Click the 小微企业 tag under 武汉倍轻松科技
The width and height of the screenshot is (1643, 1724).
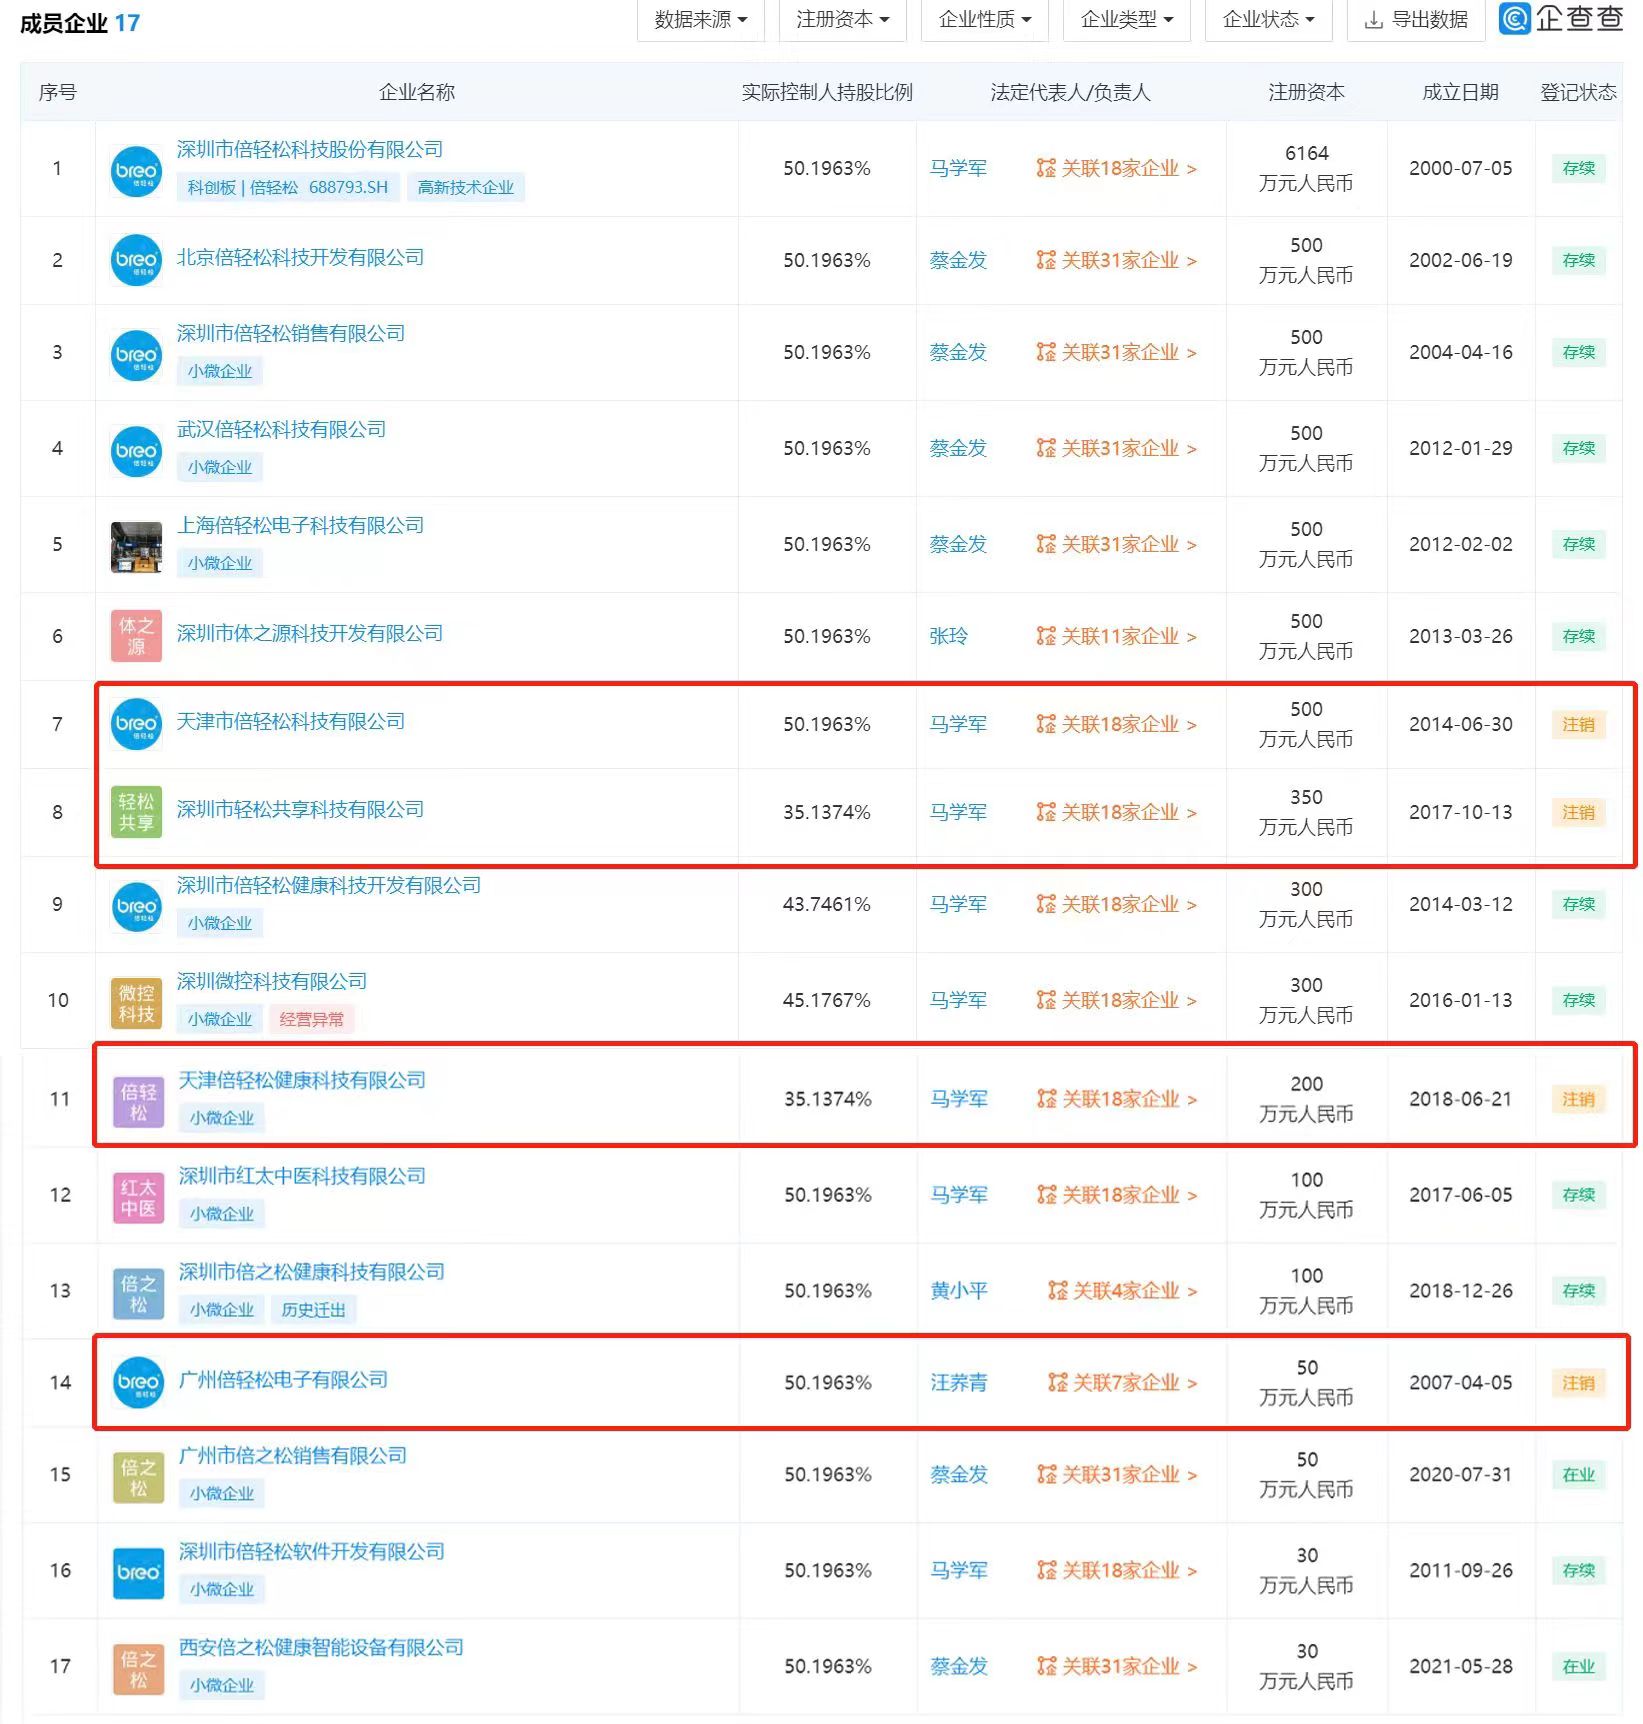(x=220, y=468)
